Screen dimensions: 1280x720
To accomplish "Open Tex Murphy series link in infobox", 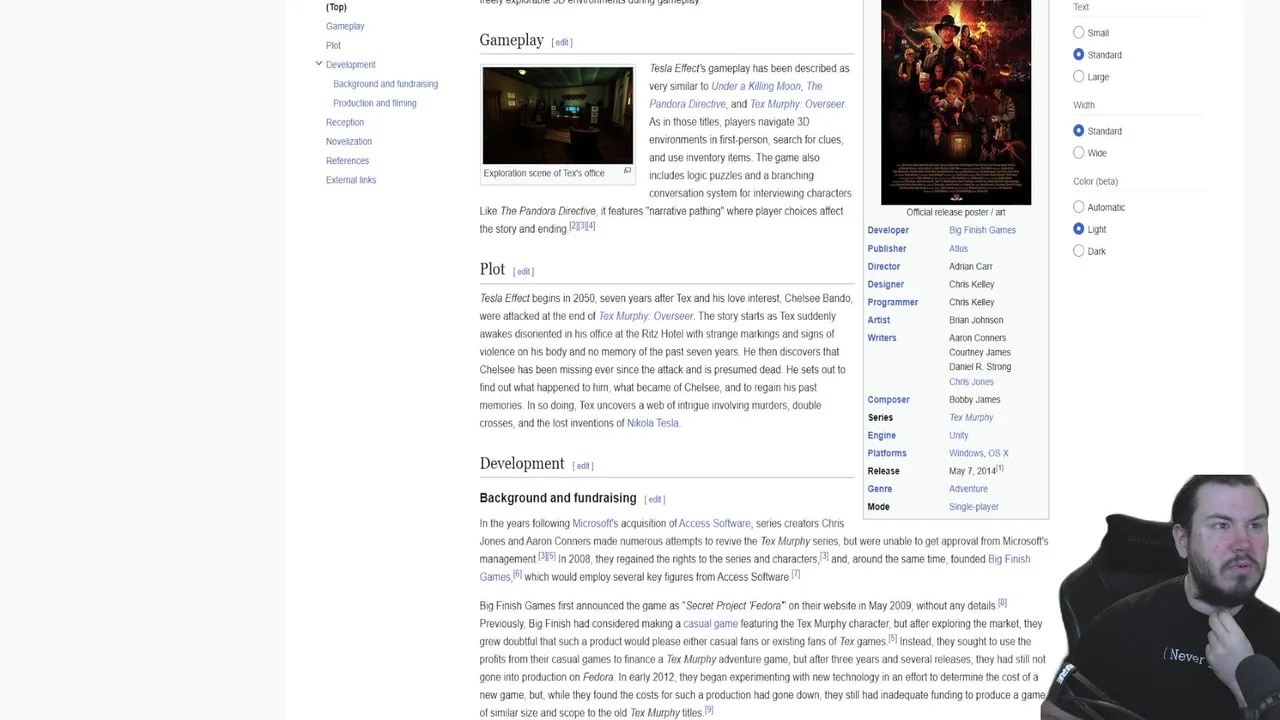I will tap(971, 418).
